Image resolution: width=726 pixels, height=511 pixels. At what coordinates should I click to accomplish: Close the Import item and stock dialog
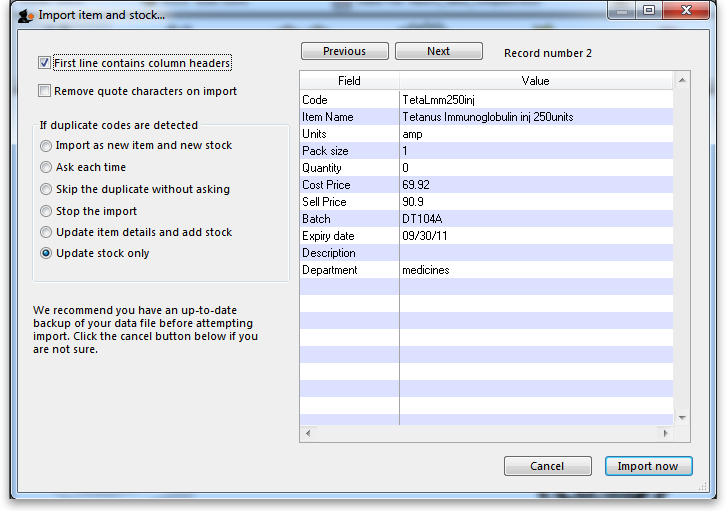(x=687, y=11)
